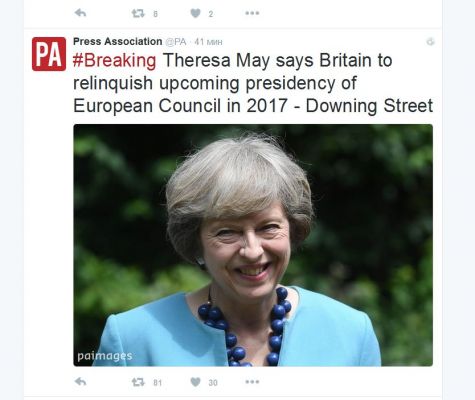Open tweet permalink via 41 мин timestamp
The image size is (475, 400).
click(x=208, y=42)
